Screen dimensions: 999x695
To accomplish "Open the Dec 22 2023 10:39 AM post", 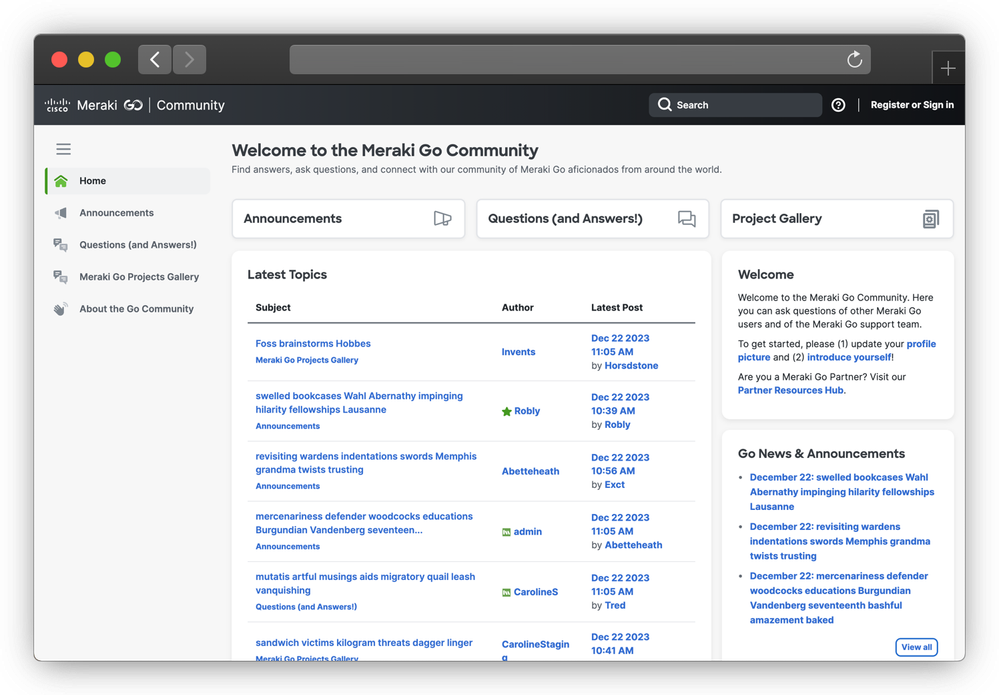I will pyautogui.click(x=620, y=404).
